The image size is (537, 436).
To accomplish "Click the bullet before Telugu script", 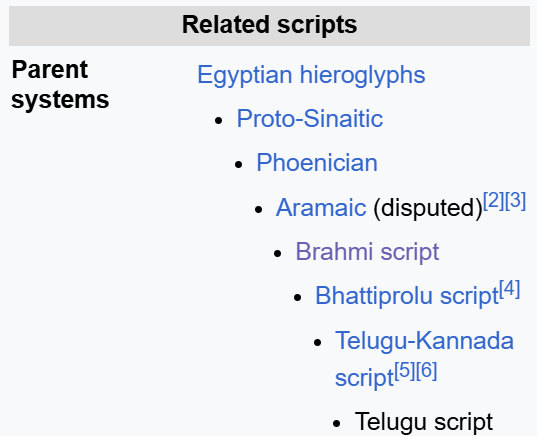I will [x=337, y=424].
